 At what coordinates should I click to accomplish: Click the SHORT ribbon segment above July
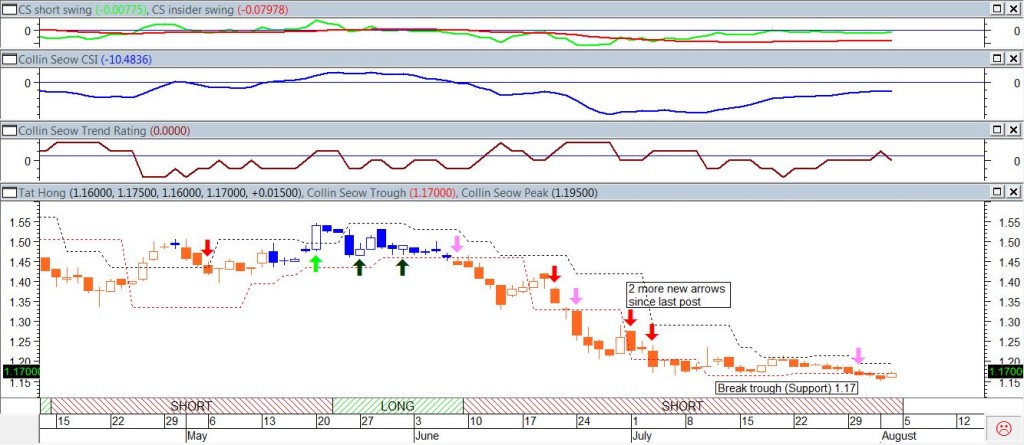683,406
